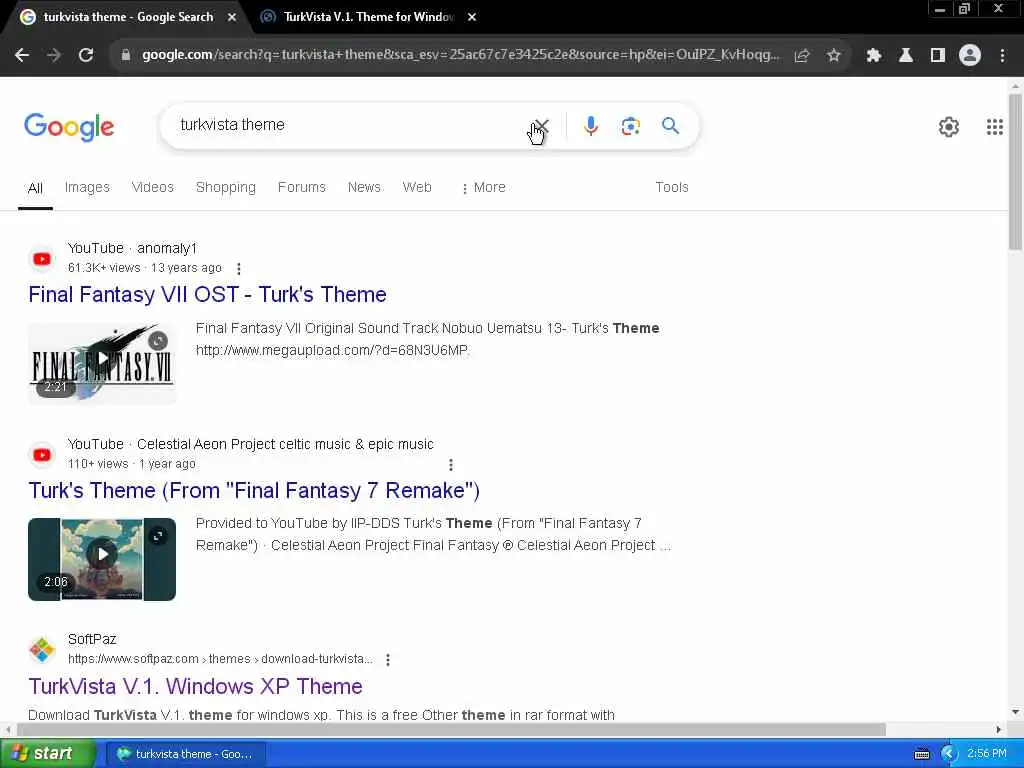The width and height of the screenshot is (1024, 768).
Task: Open the Windows XP Start menu
Action: tap(46, 754)
